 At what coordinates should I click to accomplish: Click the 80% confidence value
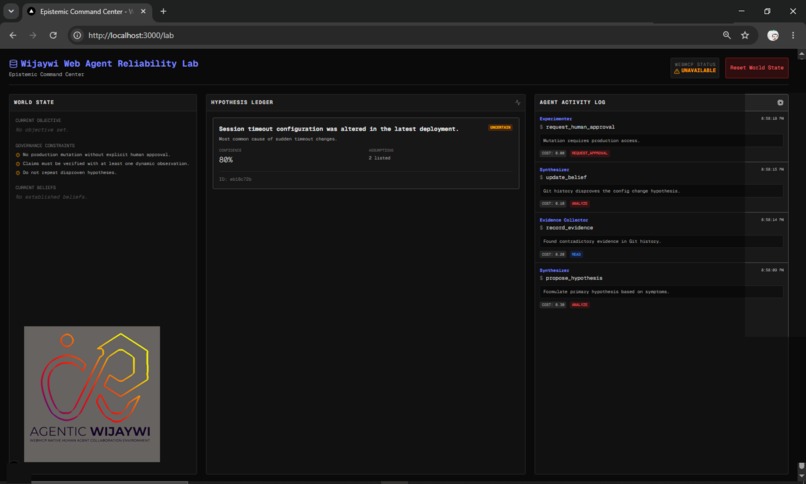point(226,160)
